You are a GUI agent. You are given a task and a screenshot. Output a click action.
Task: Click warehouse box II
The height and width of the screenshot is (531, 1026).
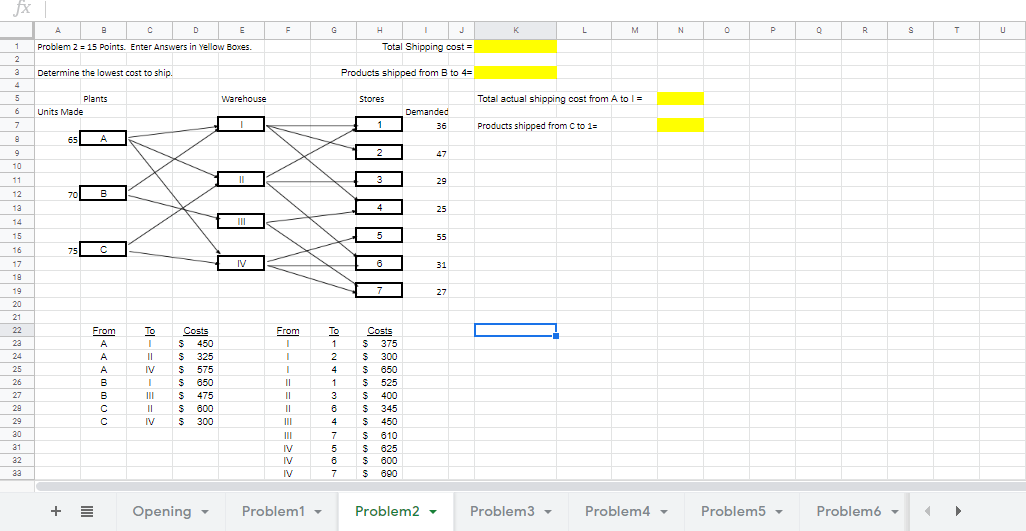coord(241,179)
